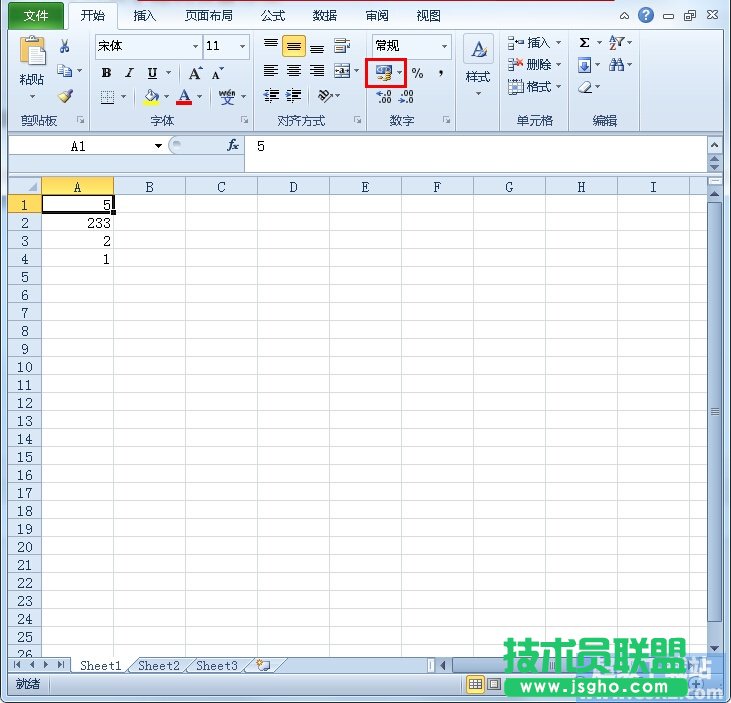Toggle Bold formatting
The image size is (731, 703).
(106, 73)
